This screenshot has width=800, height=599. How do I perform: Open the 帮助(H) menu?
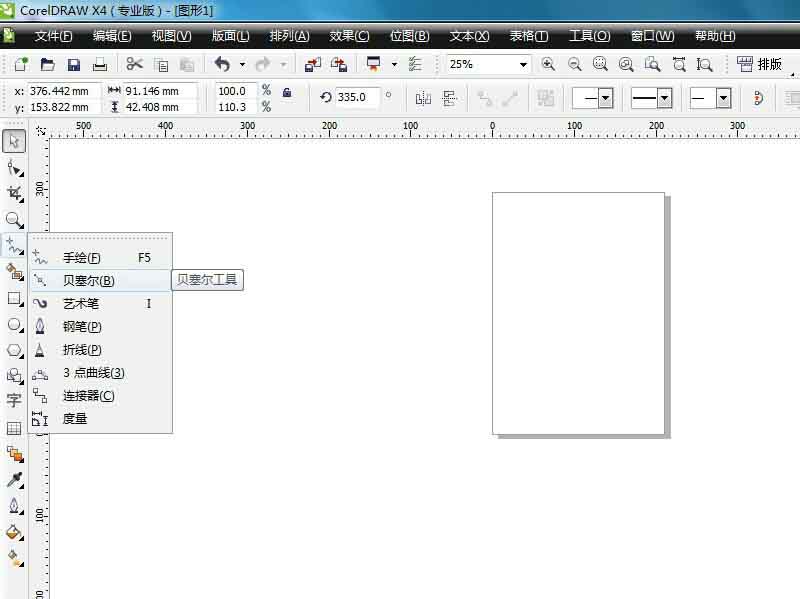pos(715,36)
